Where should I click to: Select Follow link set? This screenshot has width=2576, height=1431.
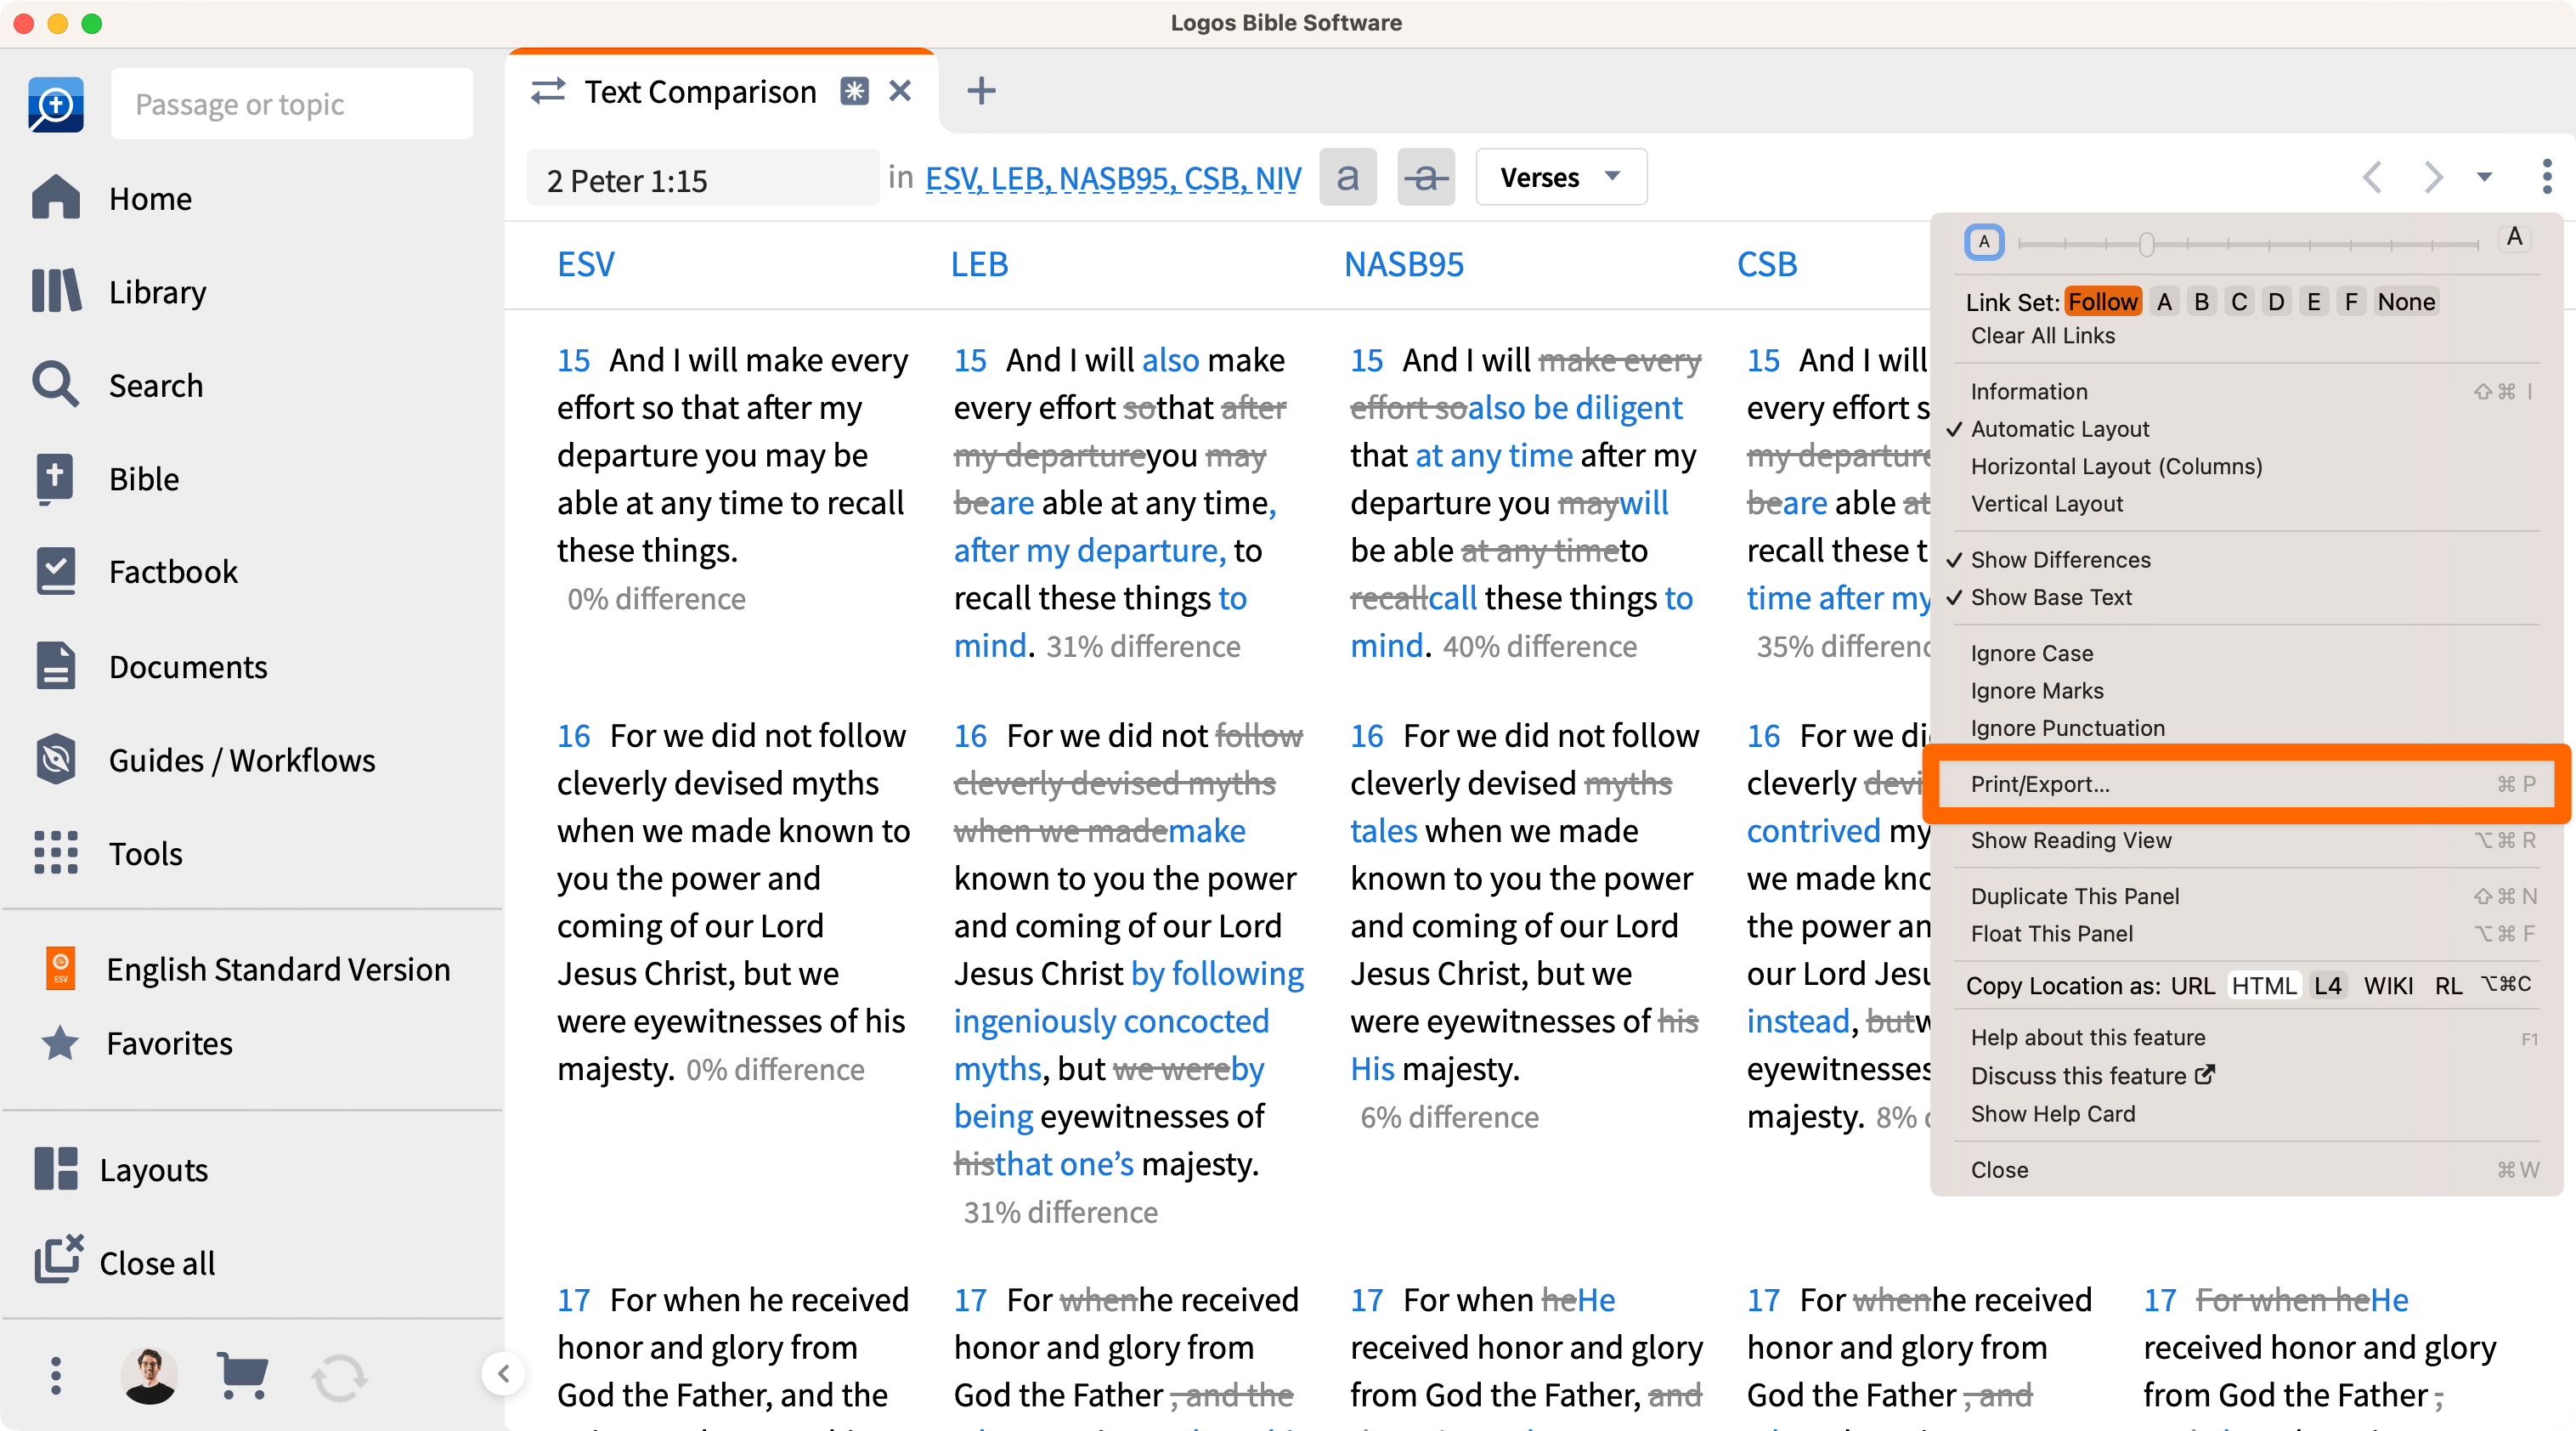(2102, 301)
